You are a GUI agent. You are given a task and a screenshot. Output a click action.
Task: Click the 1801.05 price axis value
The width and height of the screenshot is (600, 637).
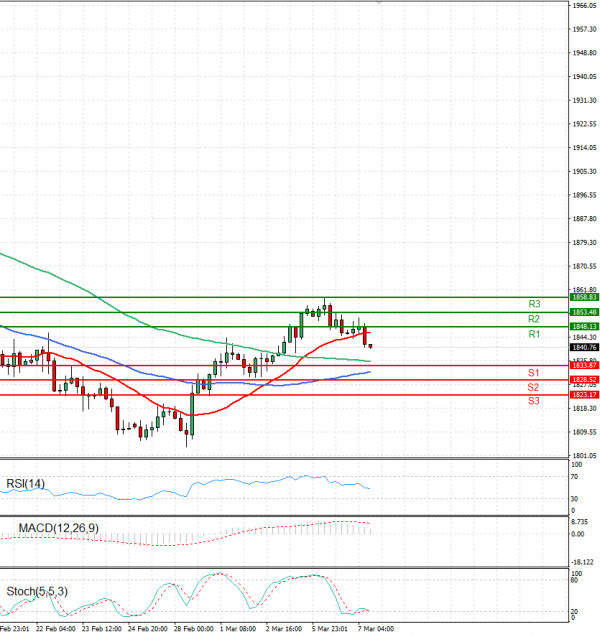coord(584,456)
